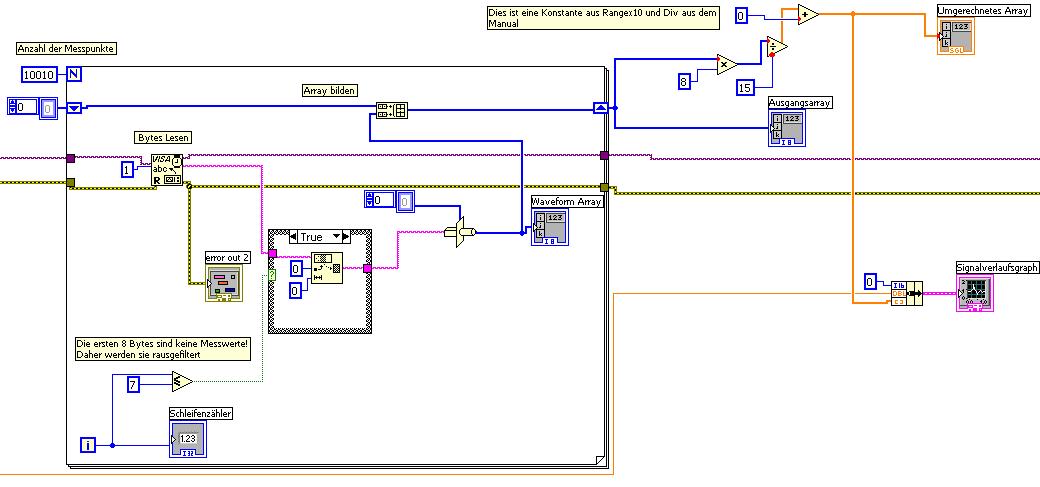Select the 'Umgerechnetes Array' label text
Viewport: 1040px width, 487px height.
click(x=984, y=11)
